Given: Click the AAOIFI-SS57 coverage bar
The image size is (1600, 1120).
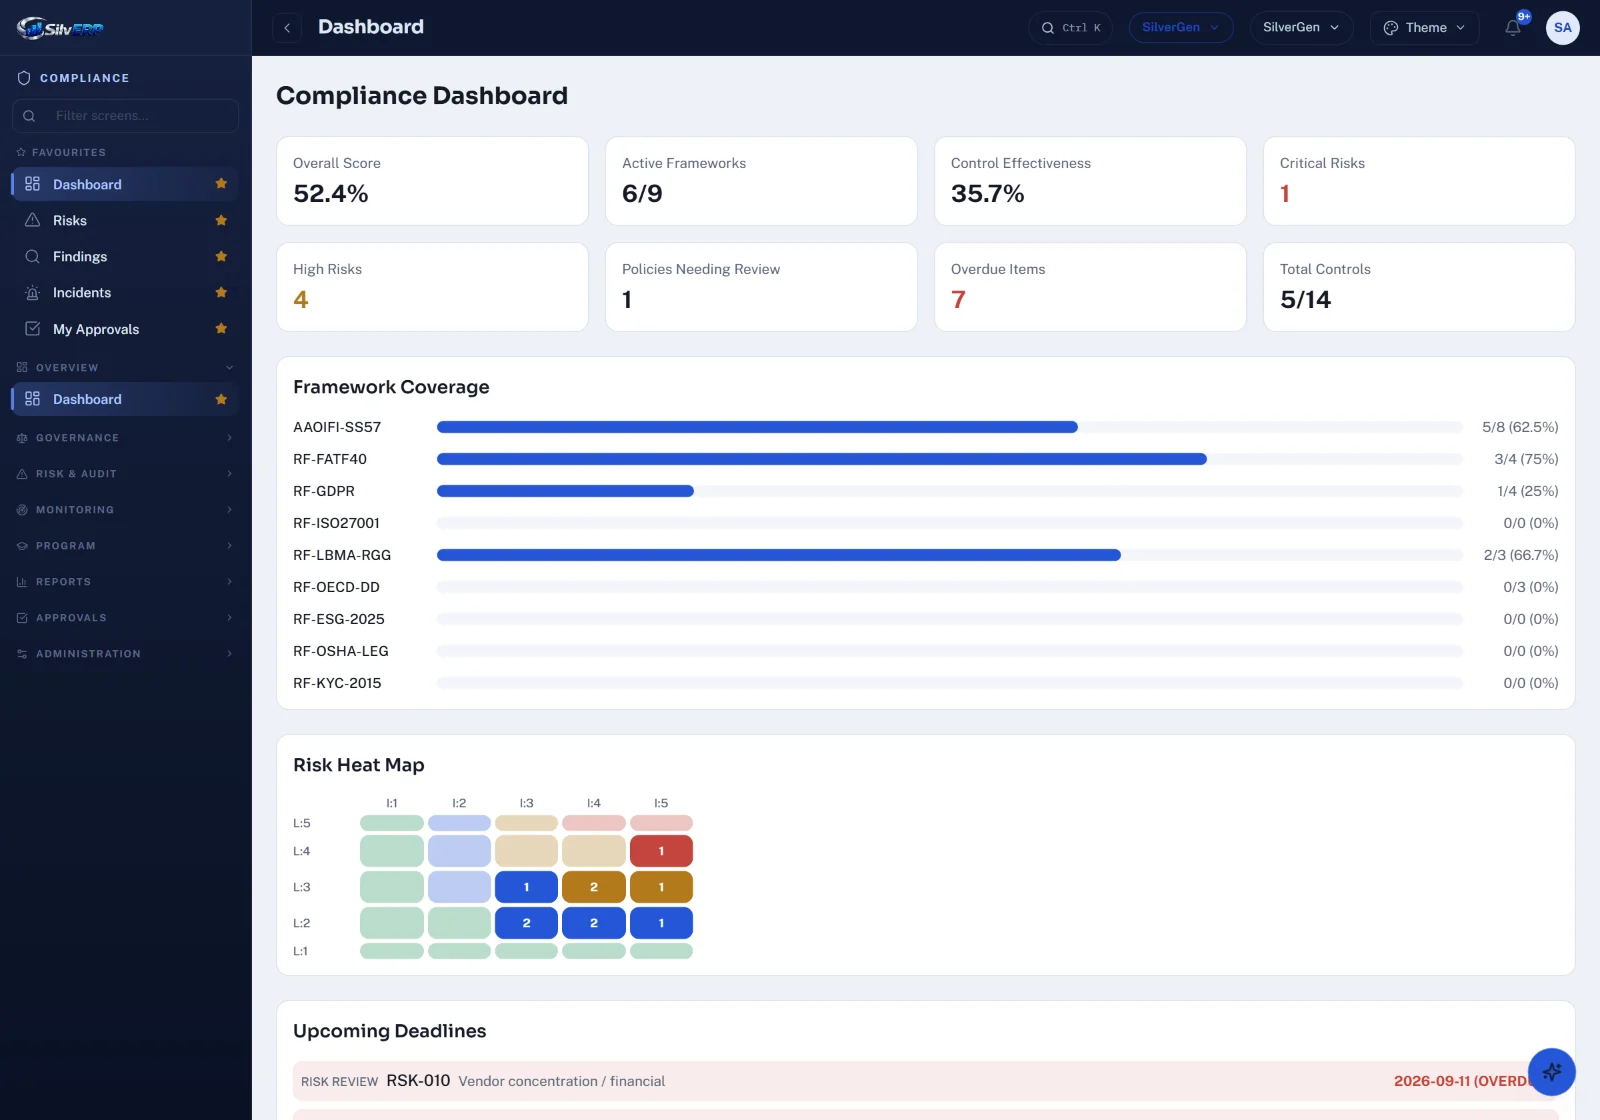Looking at the screenshot, I should tap(950, 427).
